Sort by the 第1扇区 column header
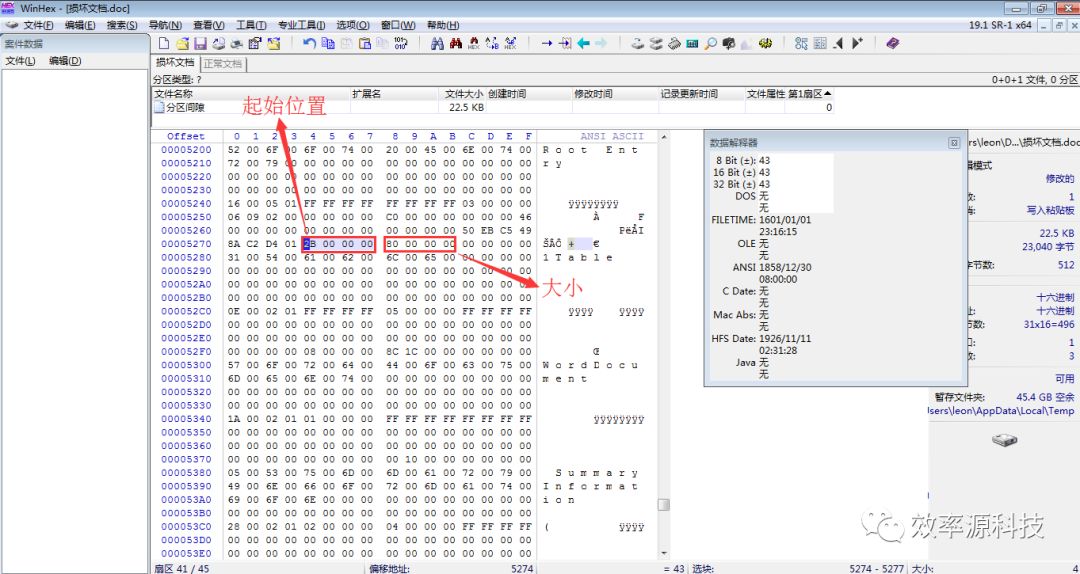This screenshot has width=1080, height=574. 809,94
